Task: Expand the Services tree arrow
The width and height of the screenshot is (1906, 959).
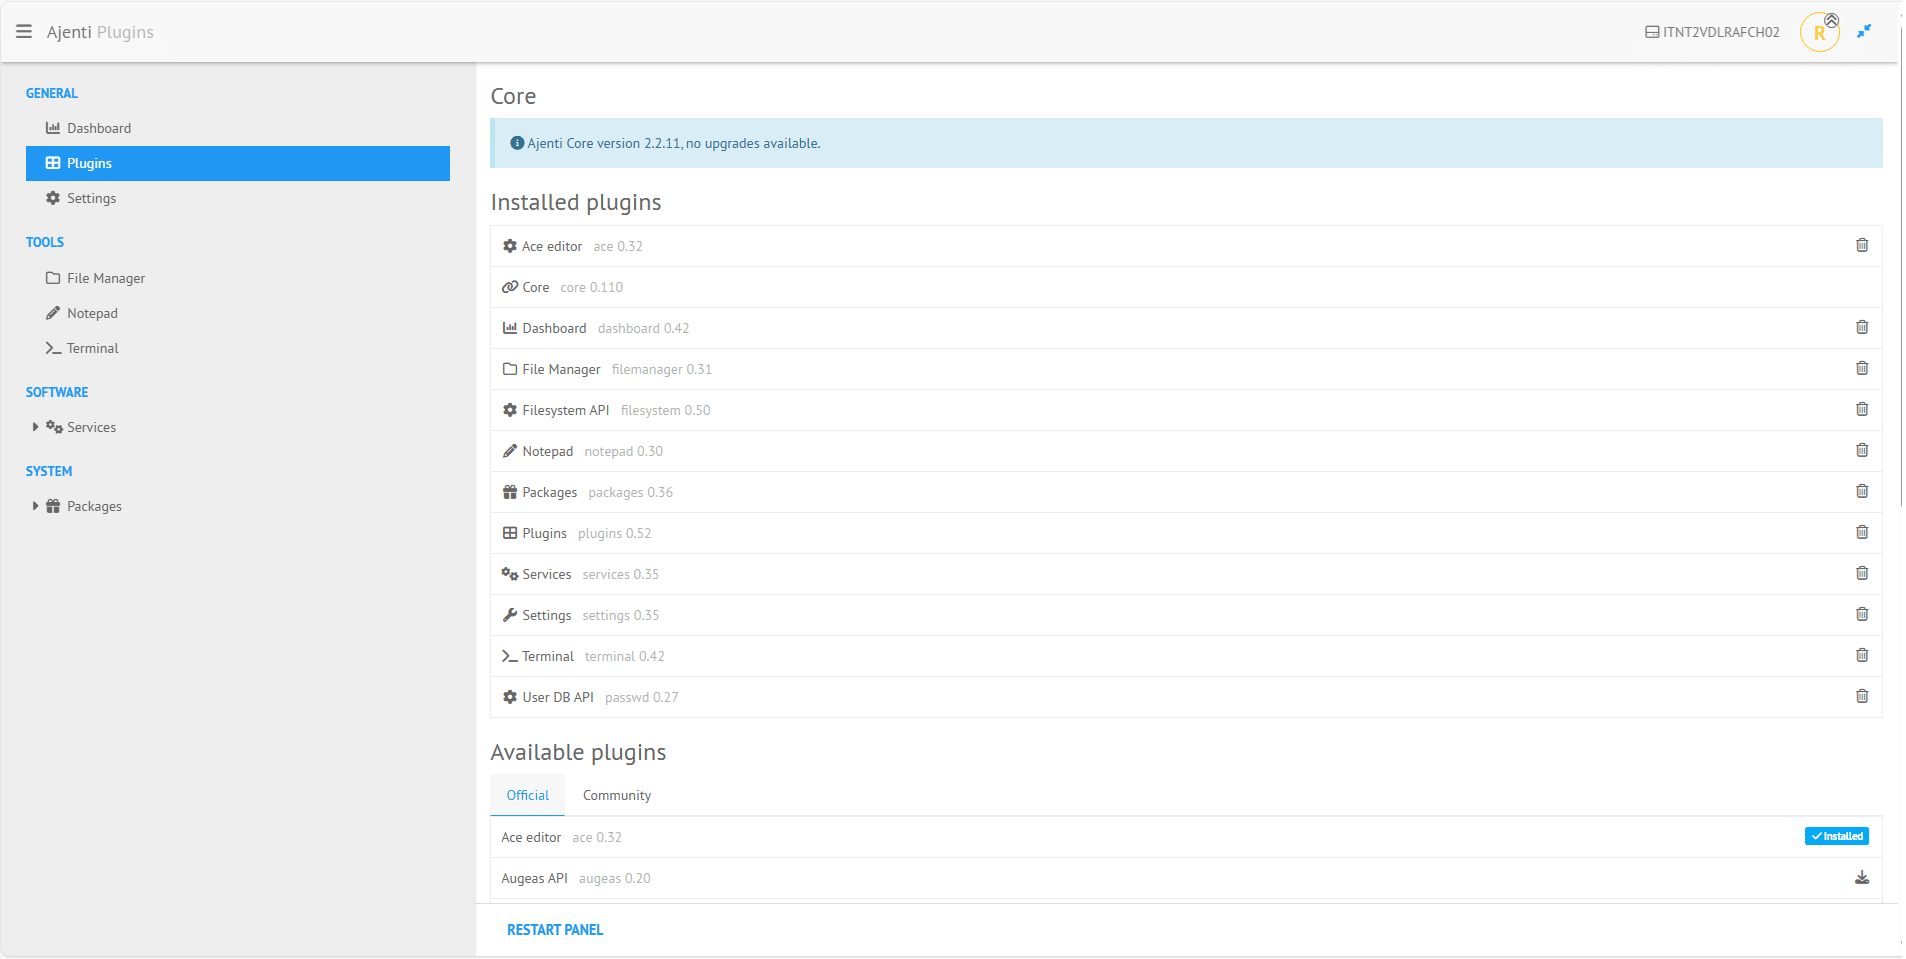Action: tap(35, 427)
